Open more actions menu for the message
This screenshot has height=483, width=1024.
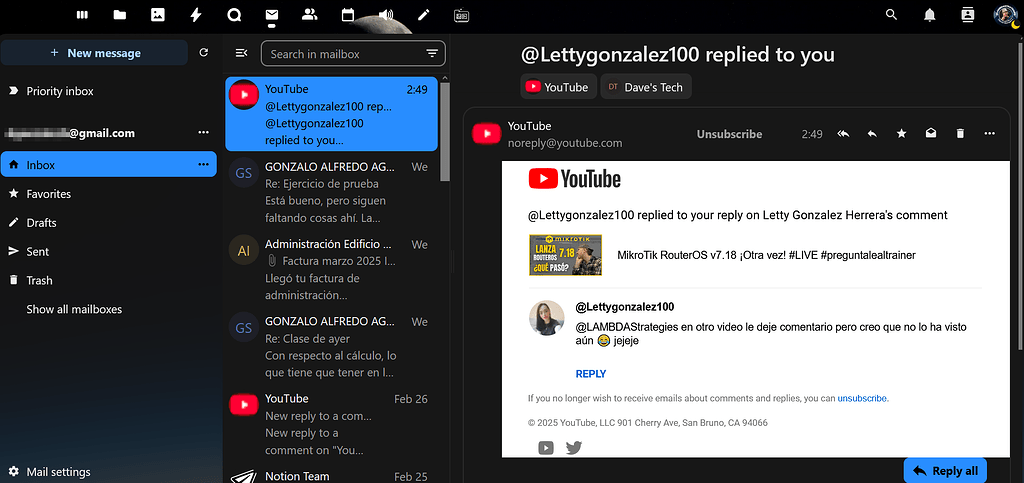[x=989, y=134]
